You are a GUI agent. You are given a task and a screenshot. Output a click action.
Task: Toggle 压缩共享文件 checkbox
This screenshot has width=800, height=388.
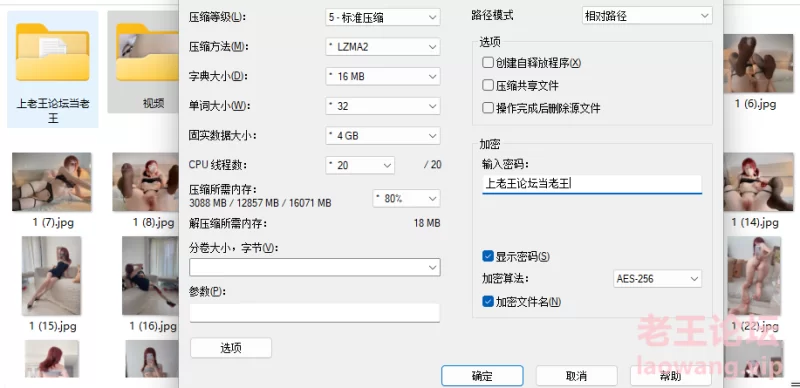coord(488,85)
